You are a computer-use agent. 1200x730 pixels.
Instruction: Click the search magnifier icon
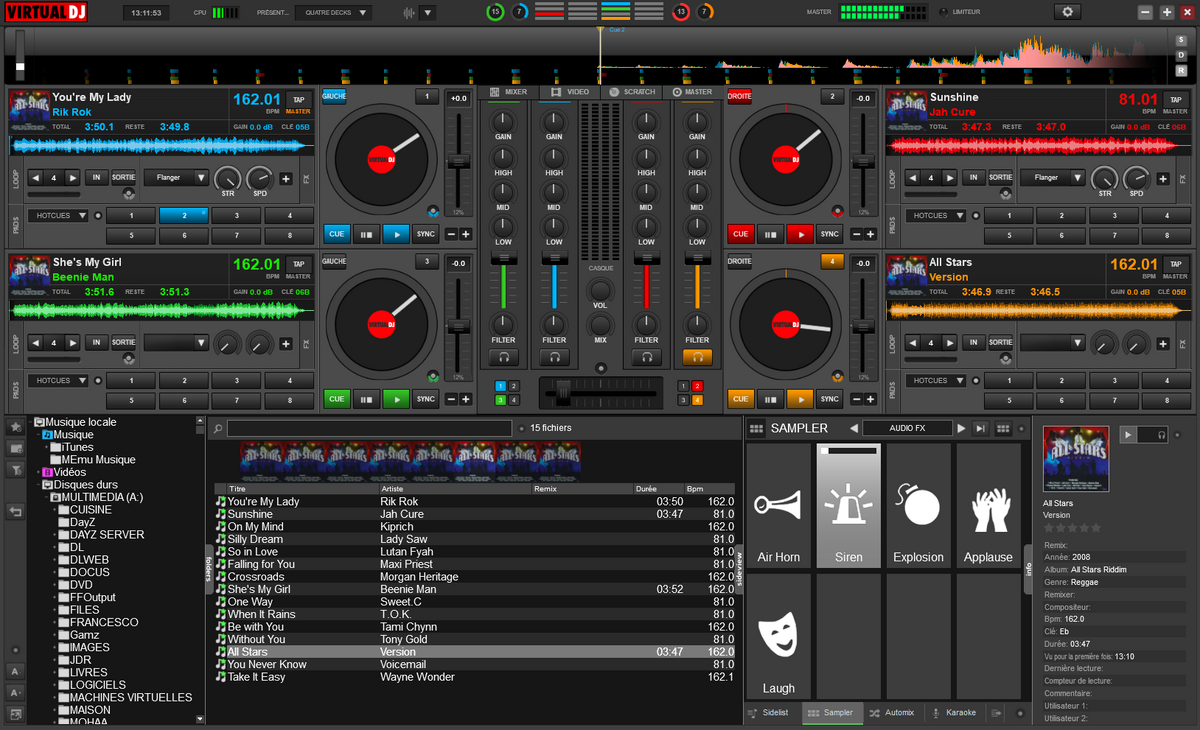coord(218,429)
